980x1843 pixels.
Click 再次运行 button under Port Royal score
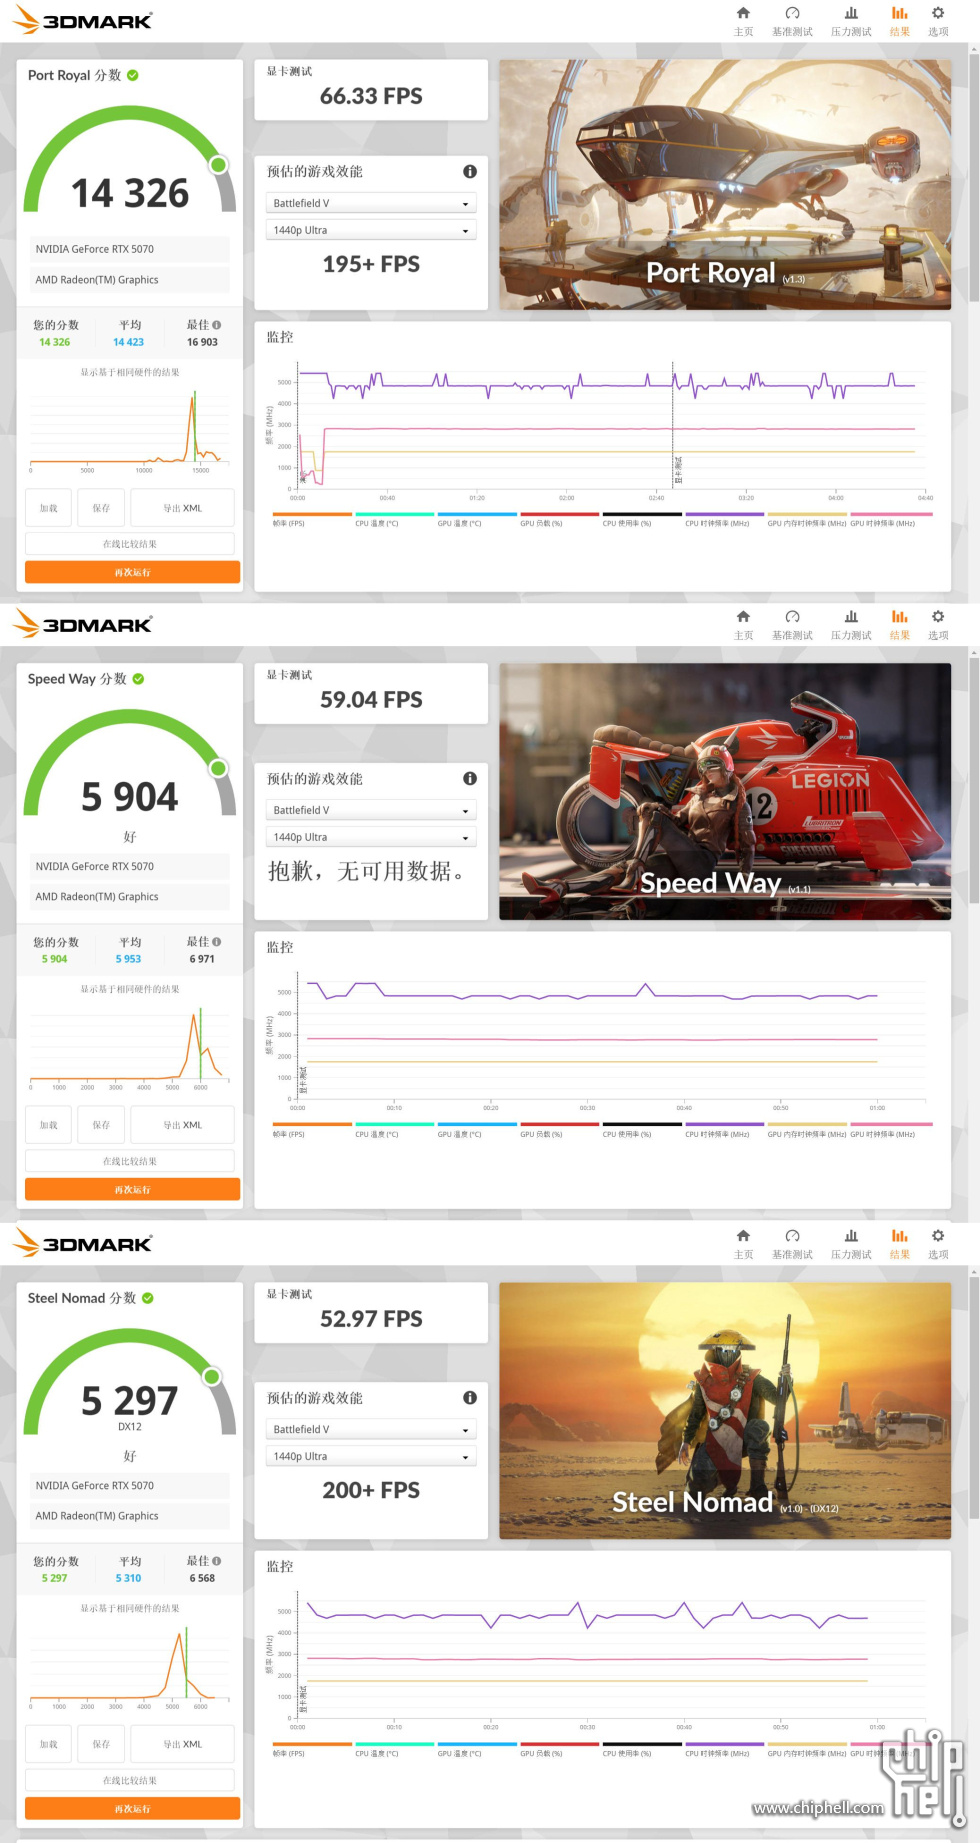tap(132, 572)
